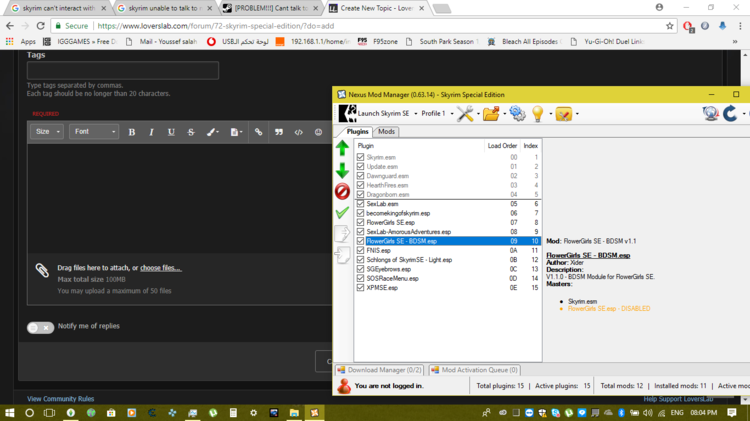Open the game folder icon in NMM
This screenshot has height=421, width=750.
(x=491, y=114)
